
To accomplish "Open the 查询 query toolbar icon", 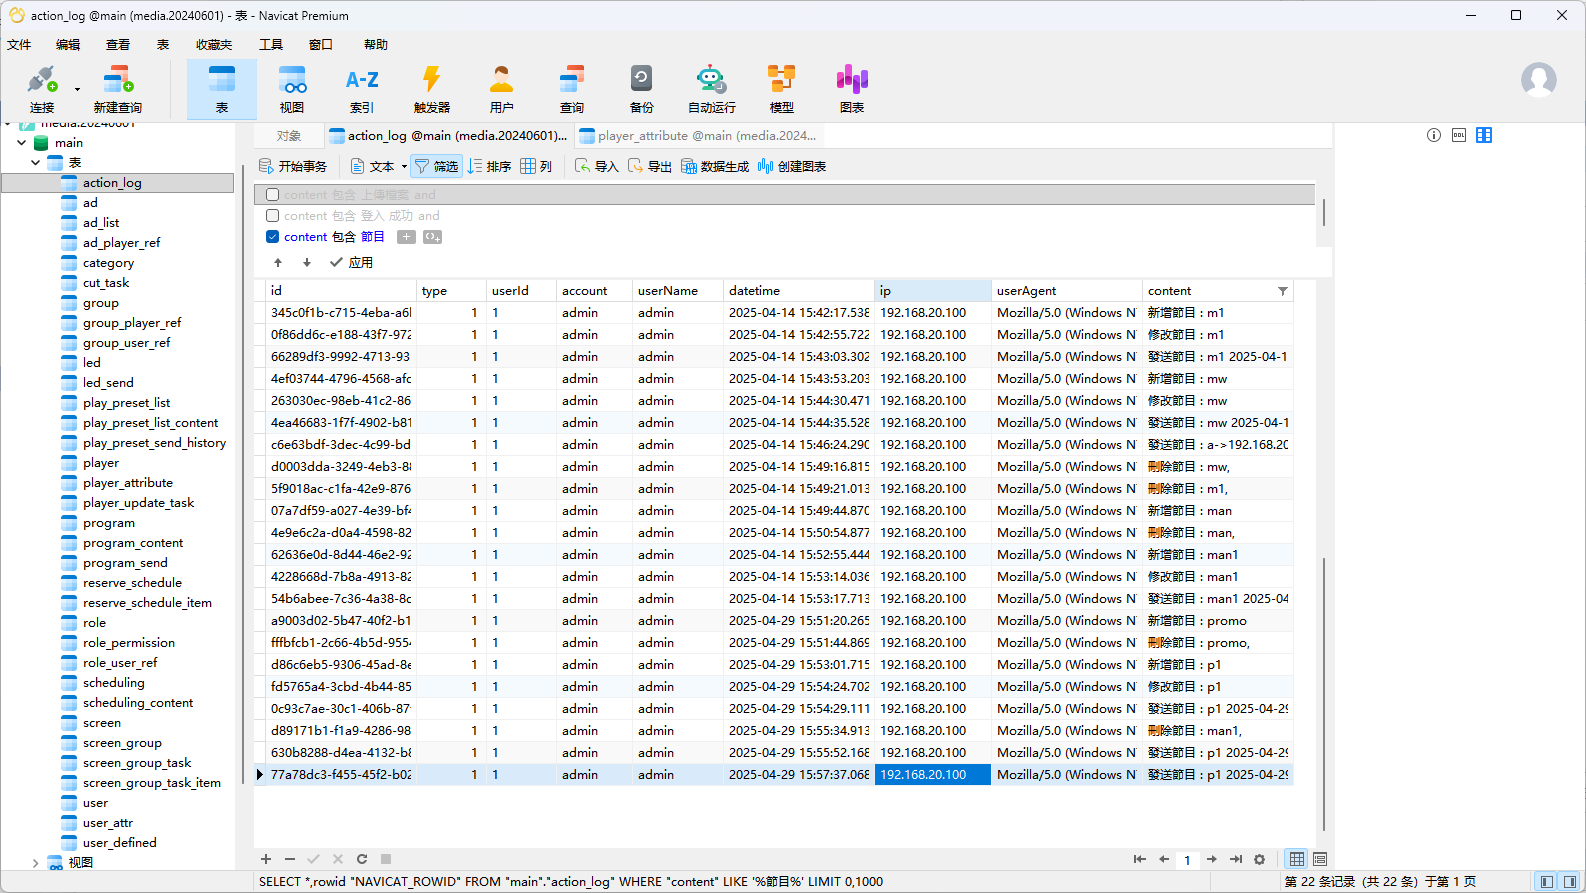I will [x=572, y=89].
